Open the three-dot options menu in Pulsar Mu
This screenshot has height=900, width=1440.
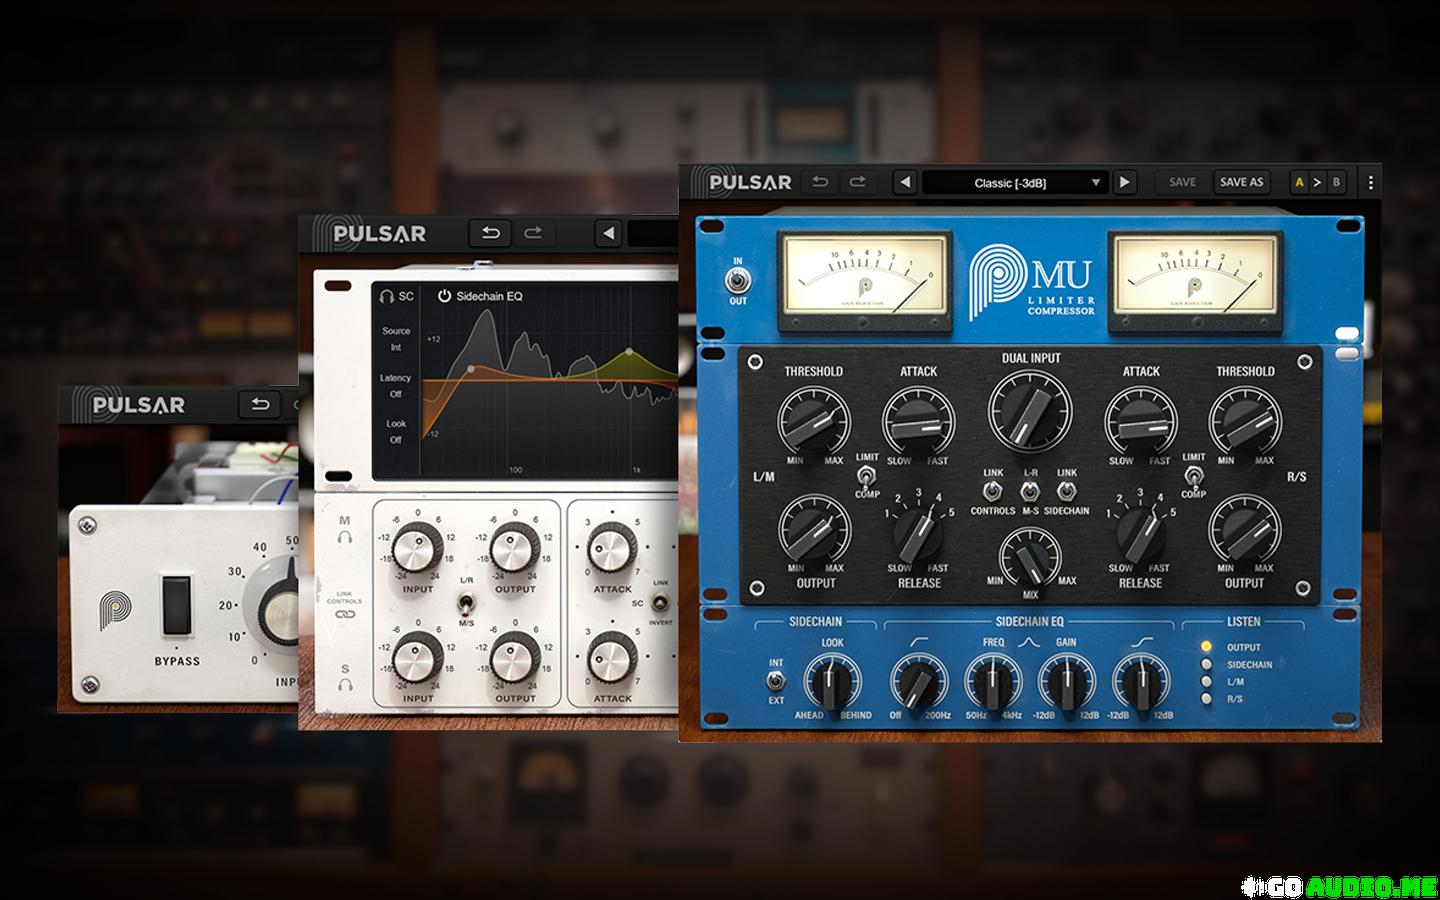tap(1370, 182)
